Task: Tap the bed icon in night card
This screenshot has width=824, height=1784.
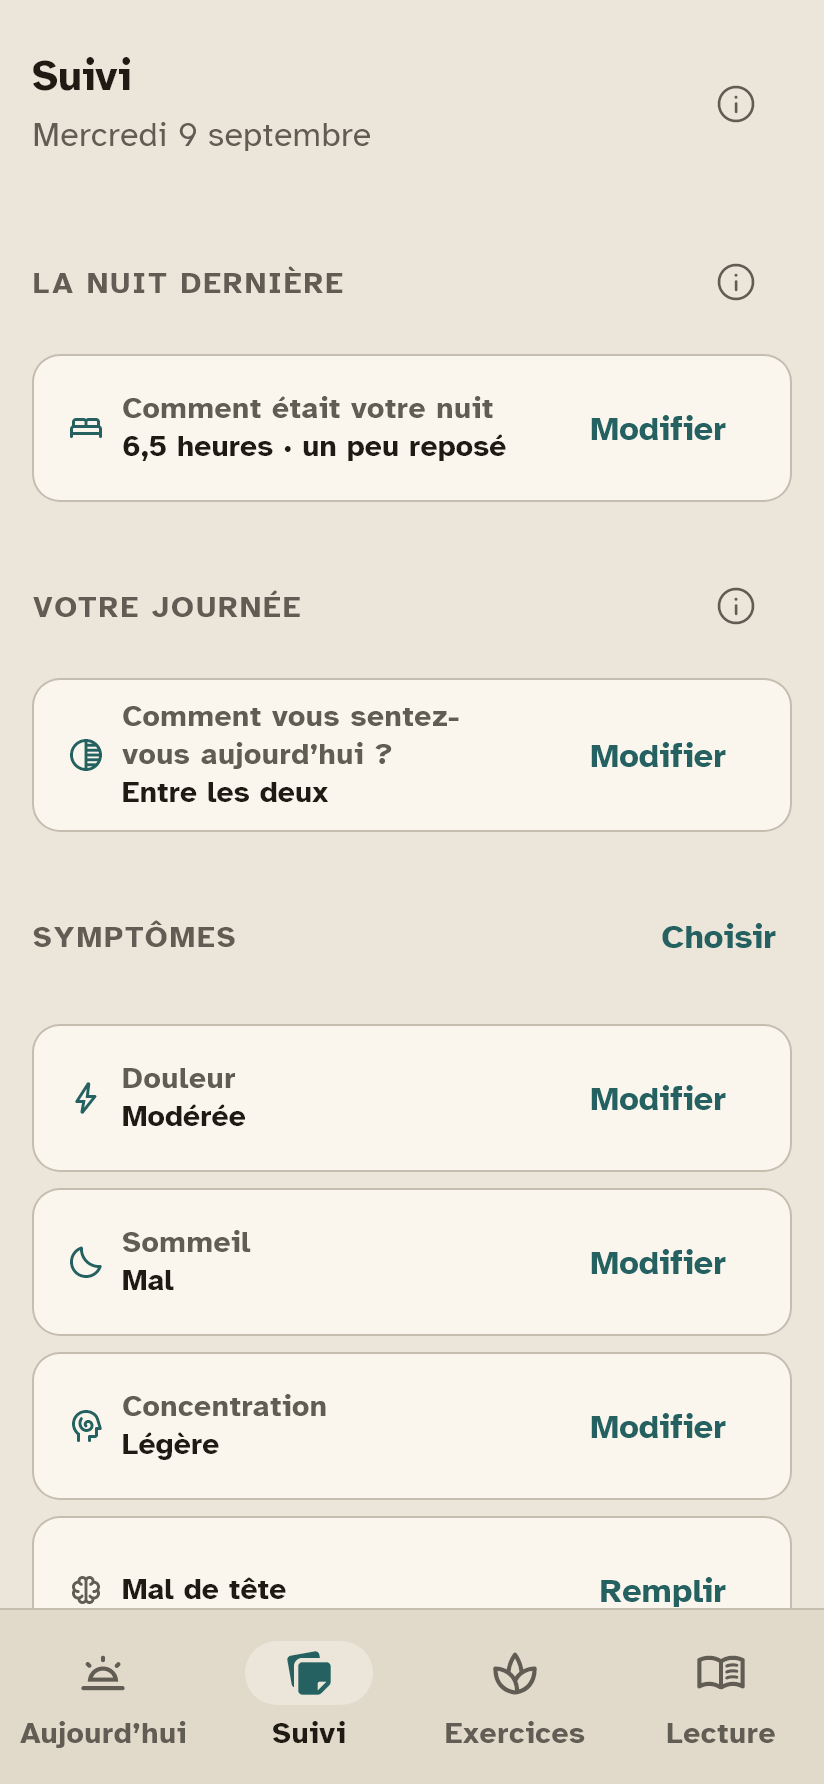Action: click(86, 428)
